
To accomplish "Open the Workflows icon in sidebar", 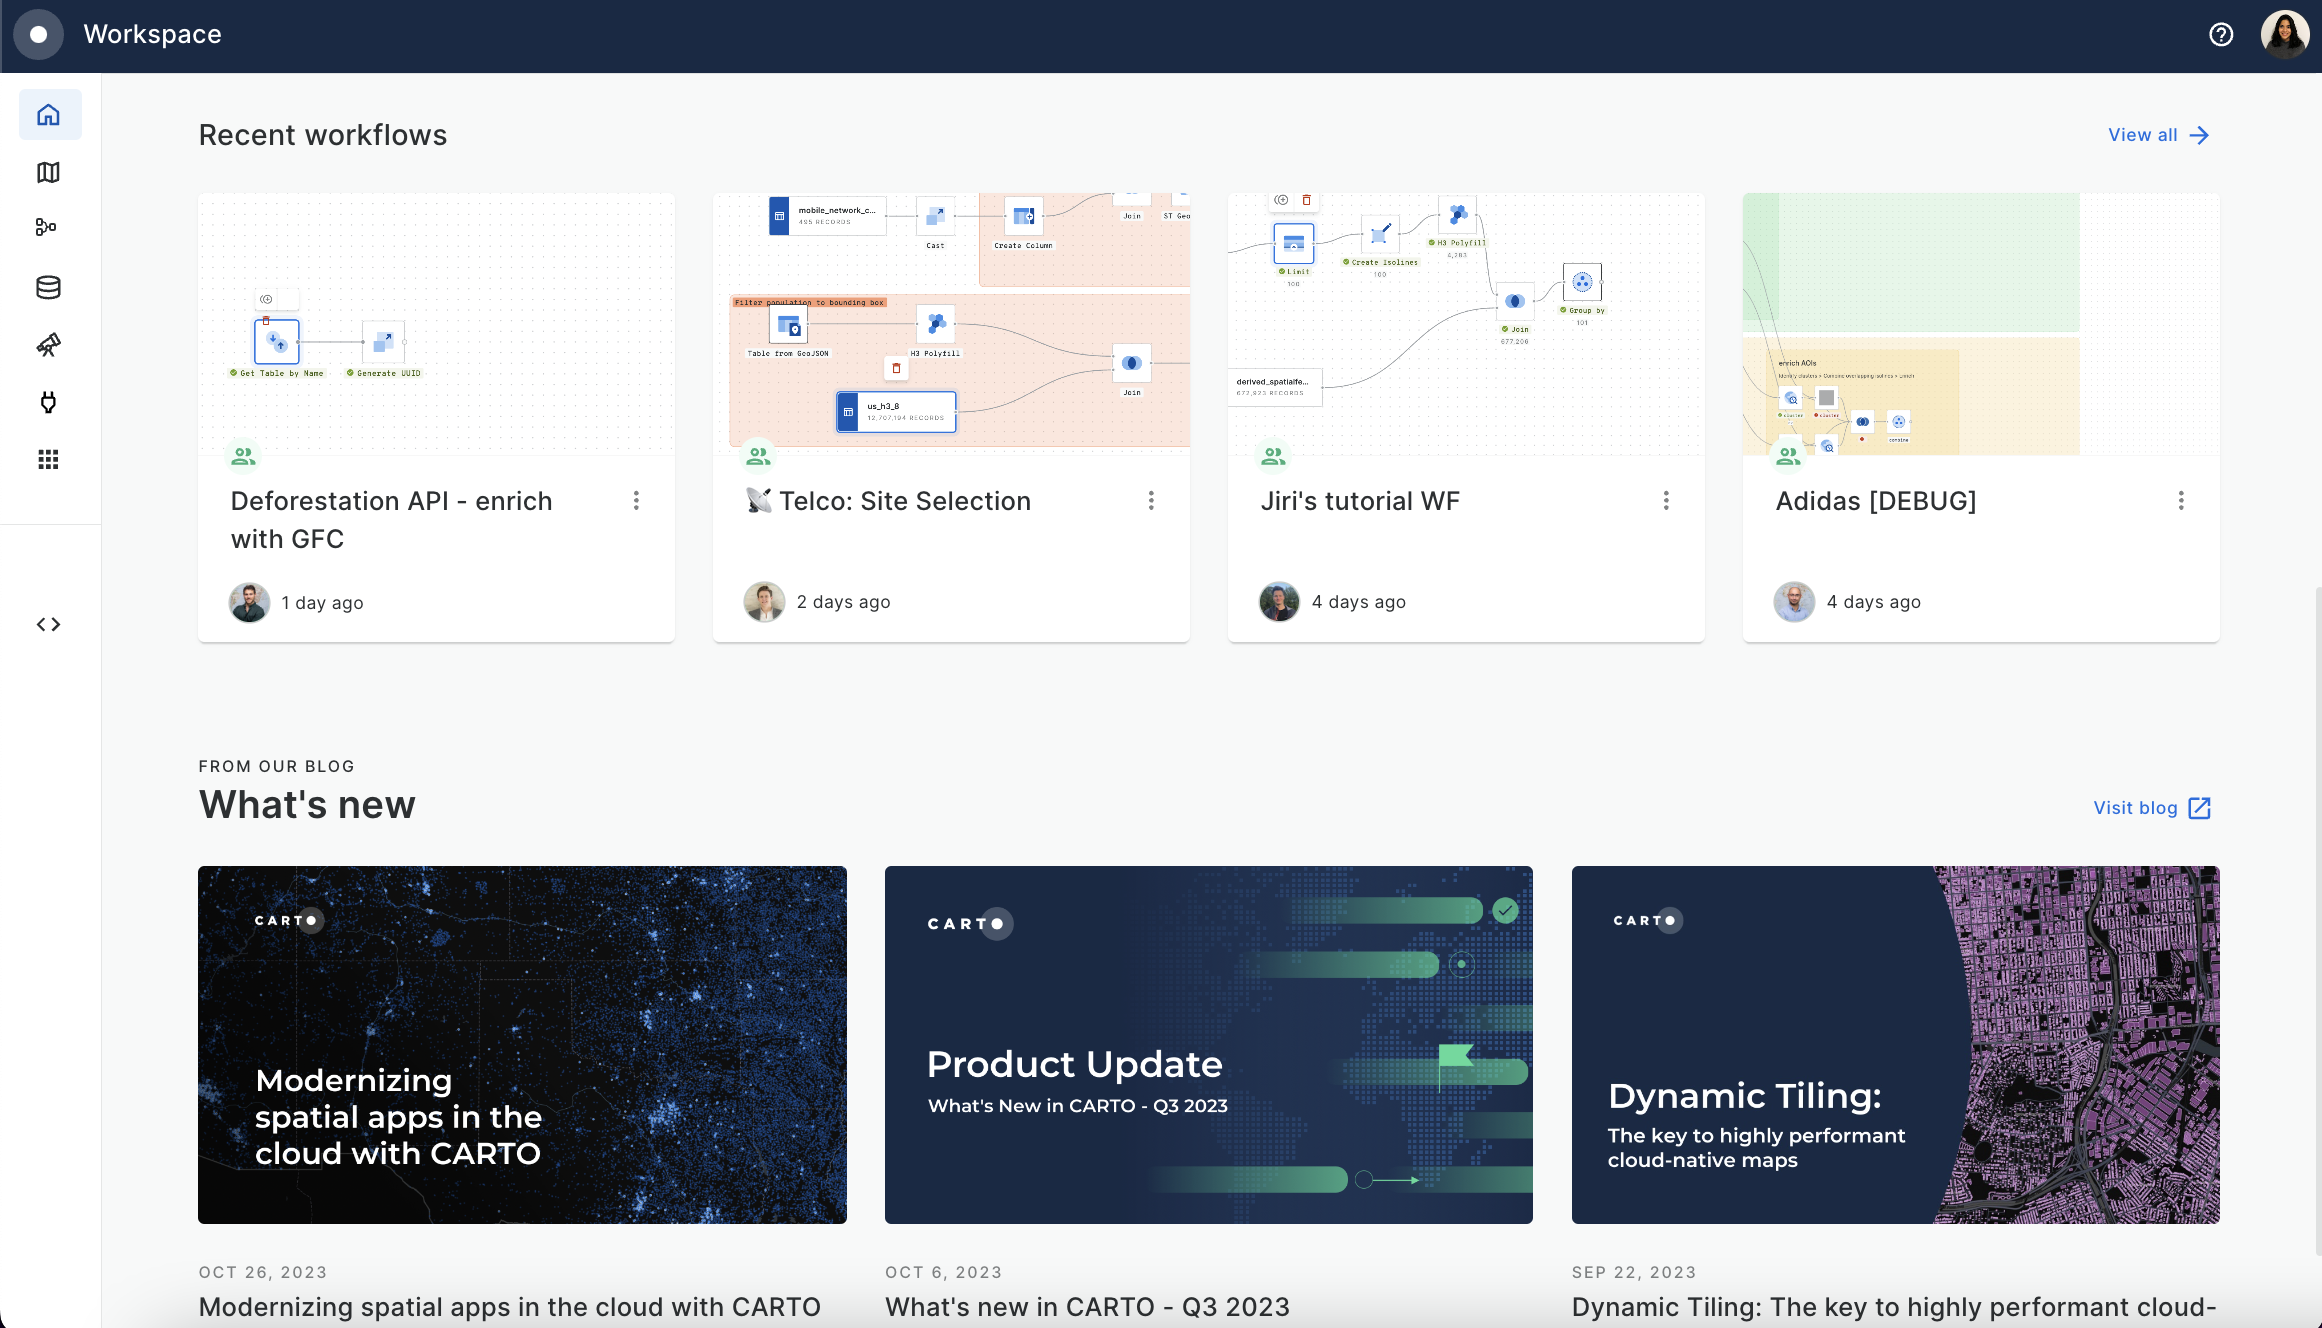I will pyautogui.click(x=47, y=228).
